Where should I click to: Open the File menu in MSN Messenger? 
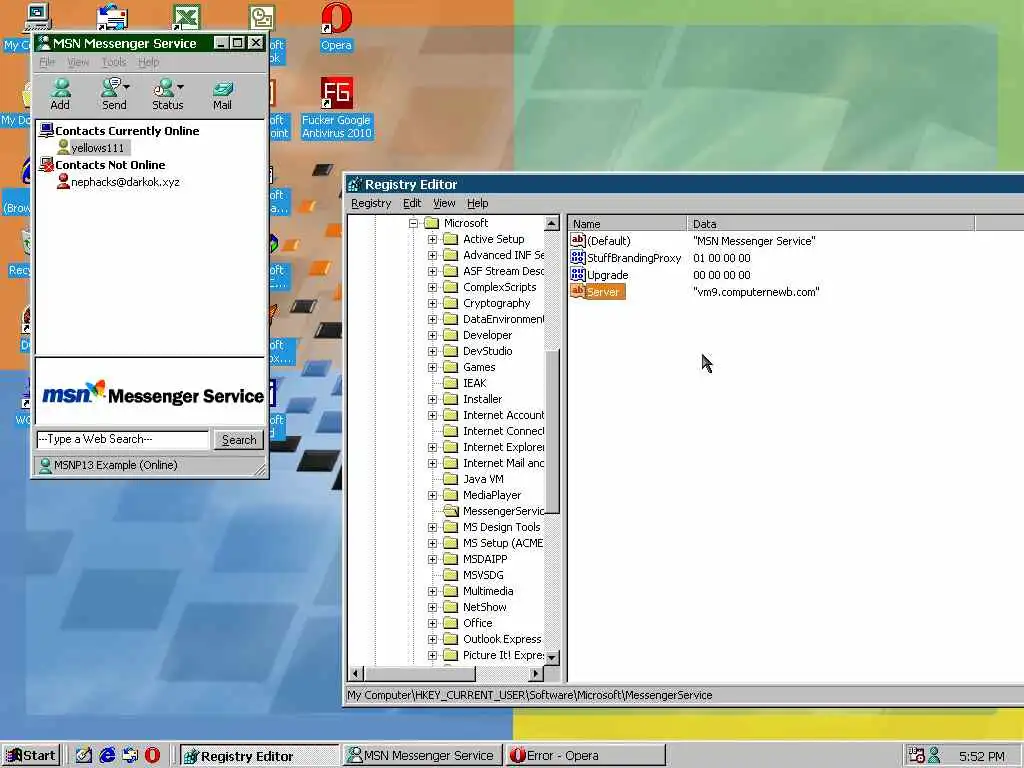tap(47, 62)
